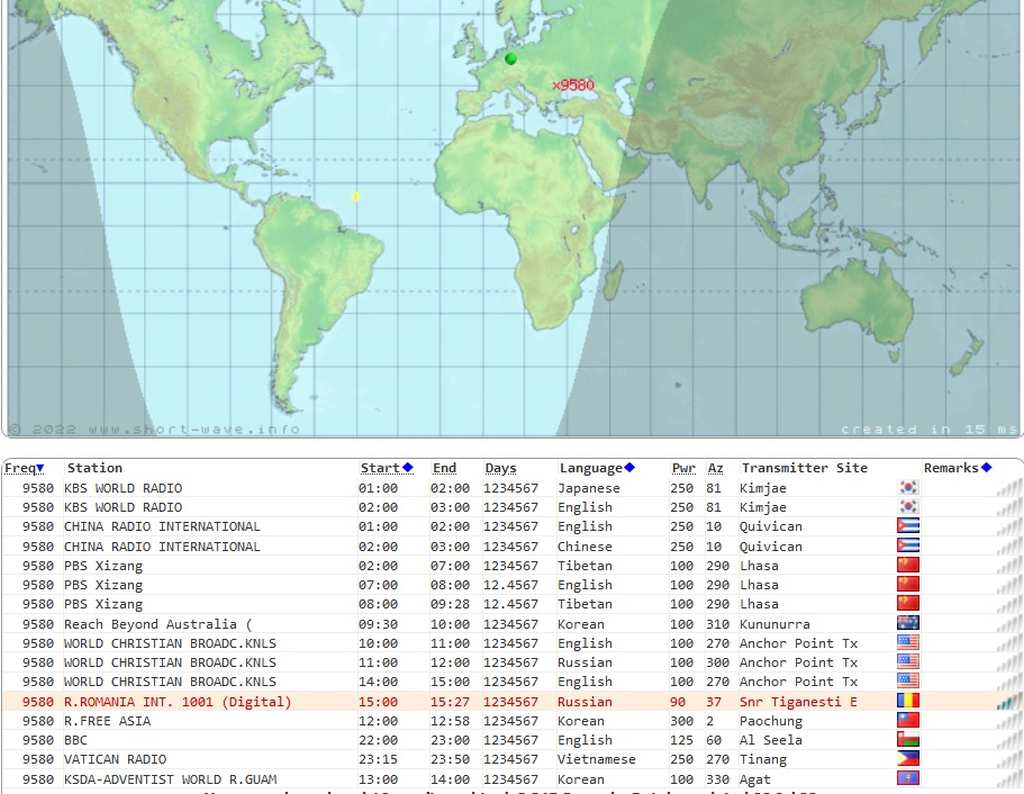Click power value 125 in BBC row
The height and width of the screenshot is (794, 1024).
coord(682,740)
